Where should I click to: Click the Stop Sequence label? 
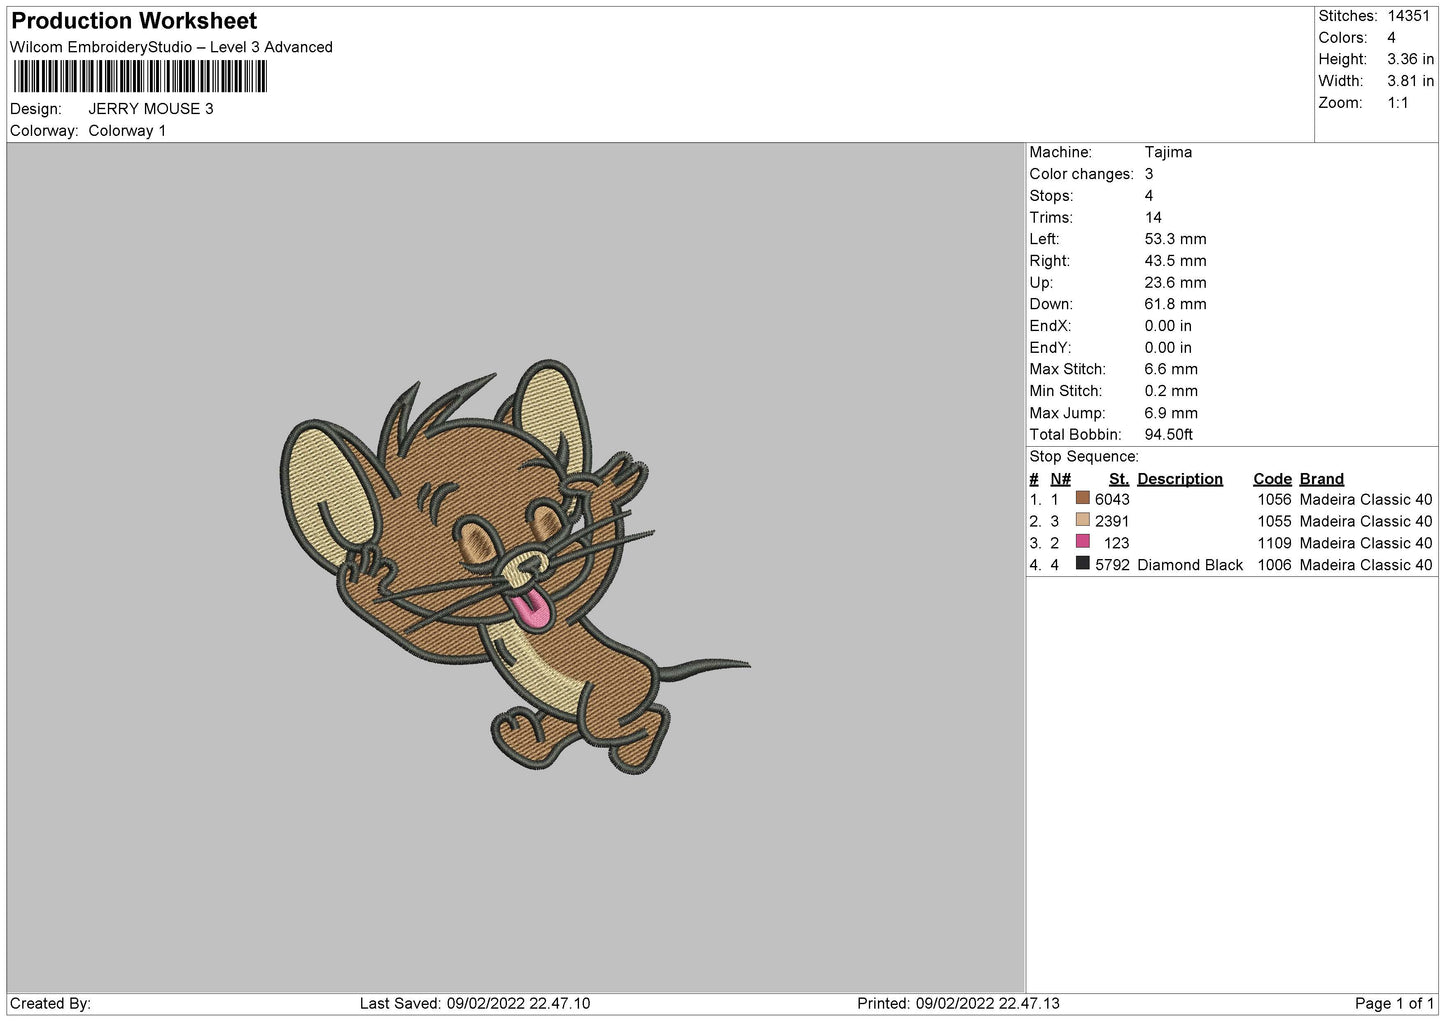1084,457
